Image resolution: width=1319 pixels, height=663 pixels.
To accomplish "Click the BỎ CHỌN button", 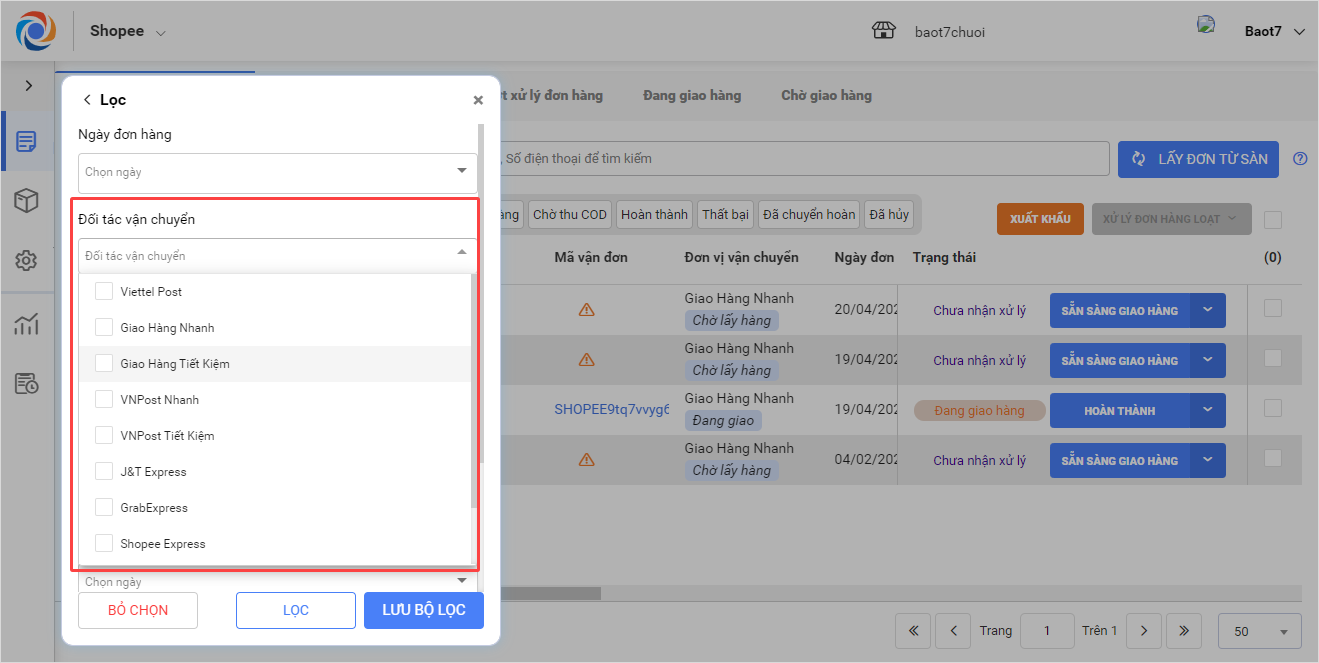I will 138,610.
